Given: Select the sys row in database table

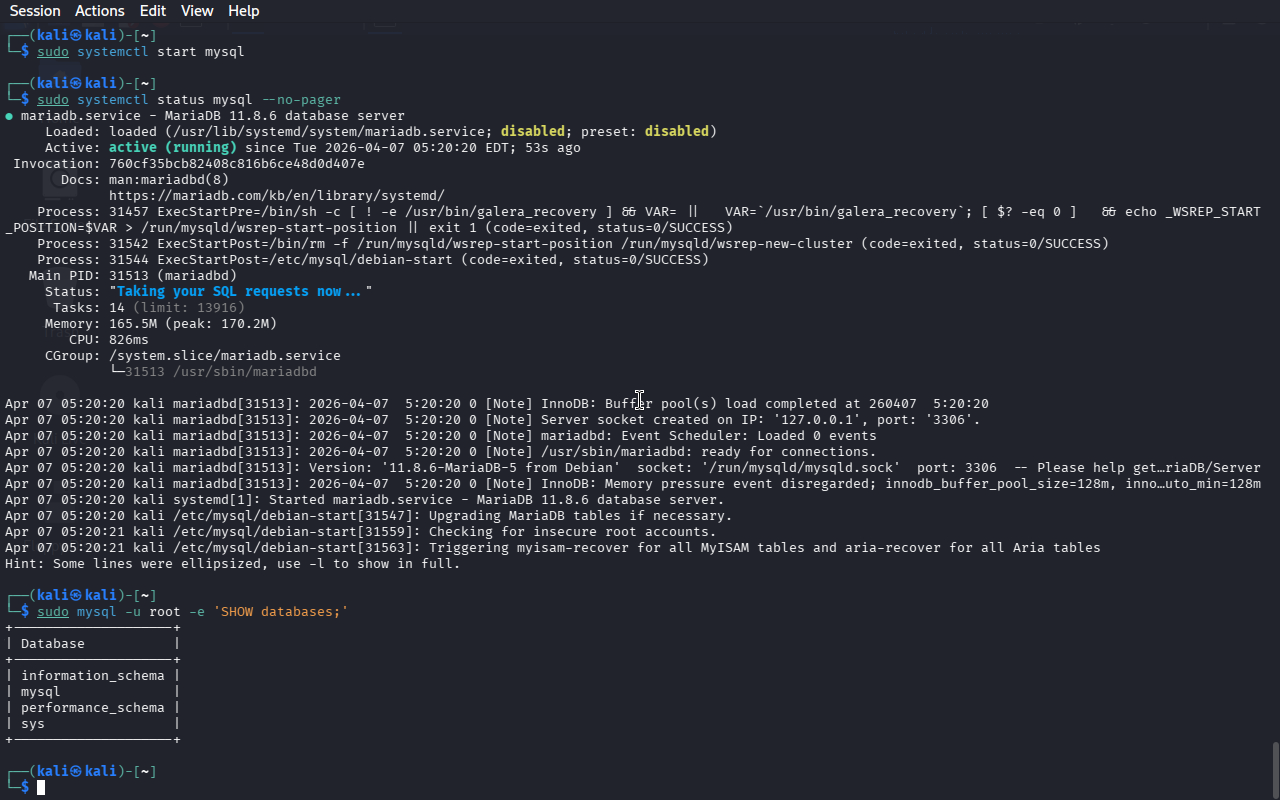Looking at the screenshot, I should point(33,724).
